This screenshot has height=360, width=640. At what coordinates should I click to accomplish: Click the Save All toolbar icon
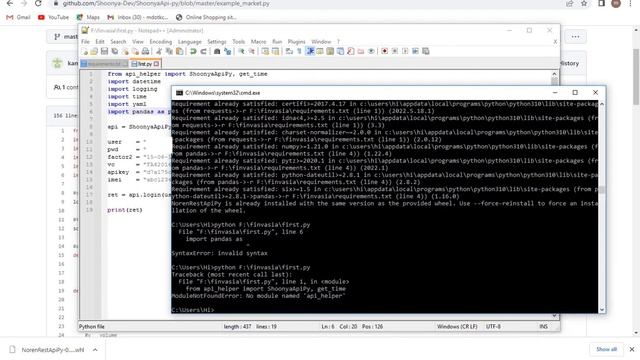pos(114,51)
